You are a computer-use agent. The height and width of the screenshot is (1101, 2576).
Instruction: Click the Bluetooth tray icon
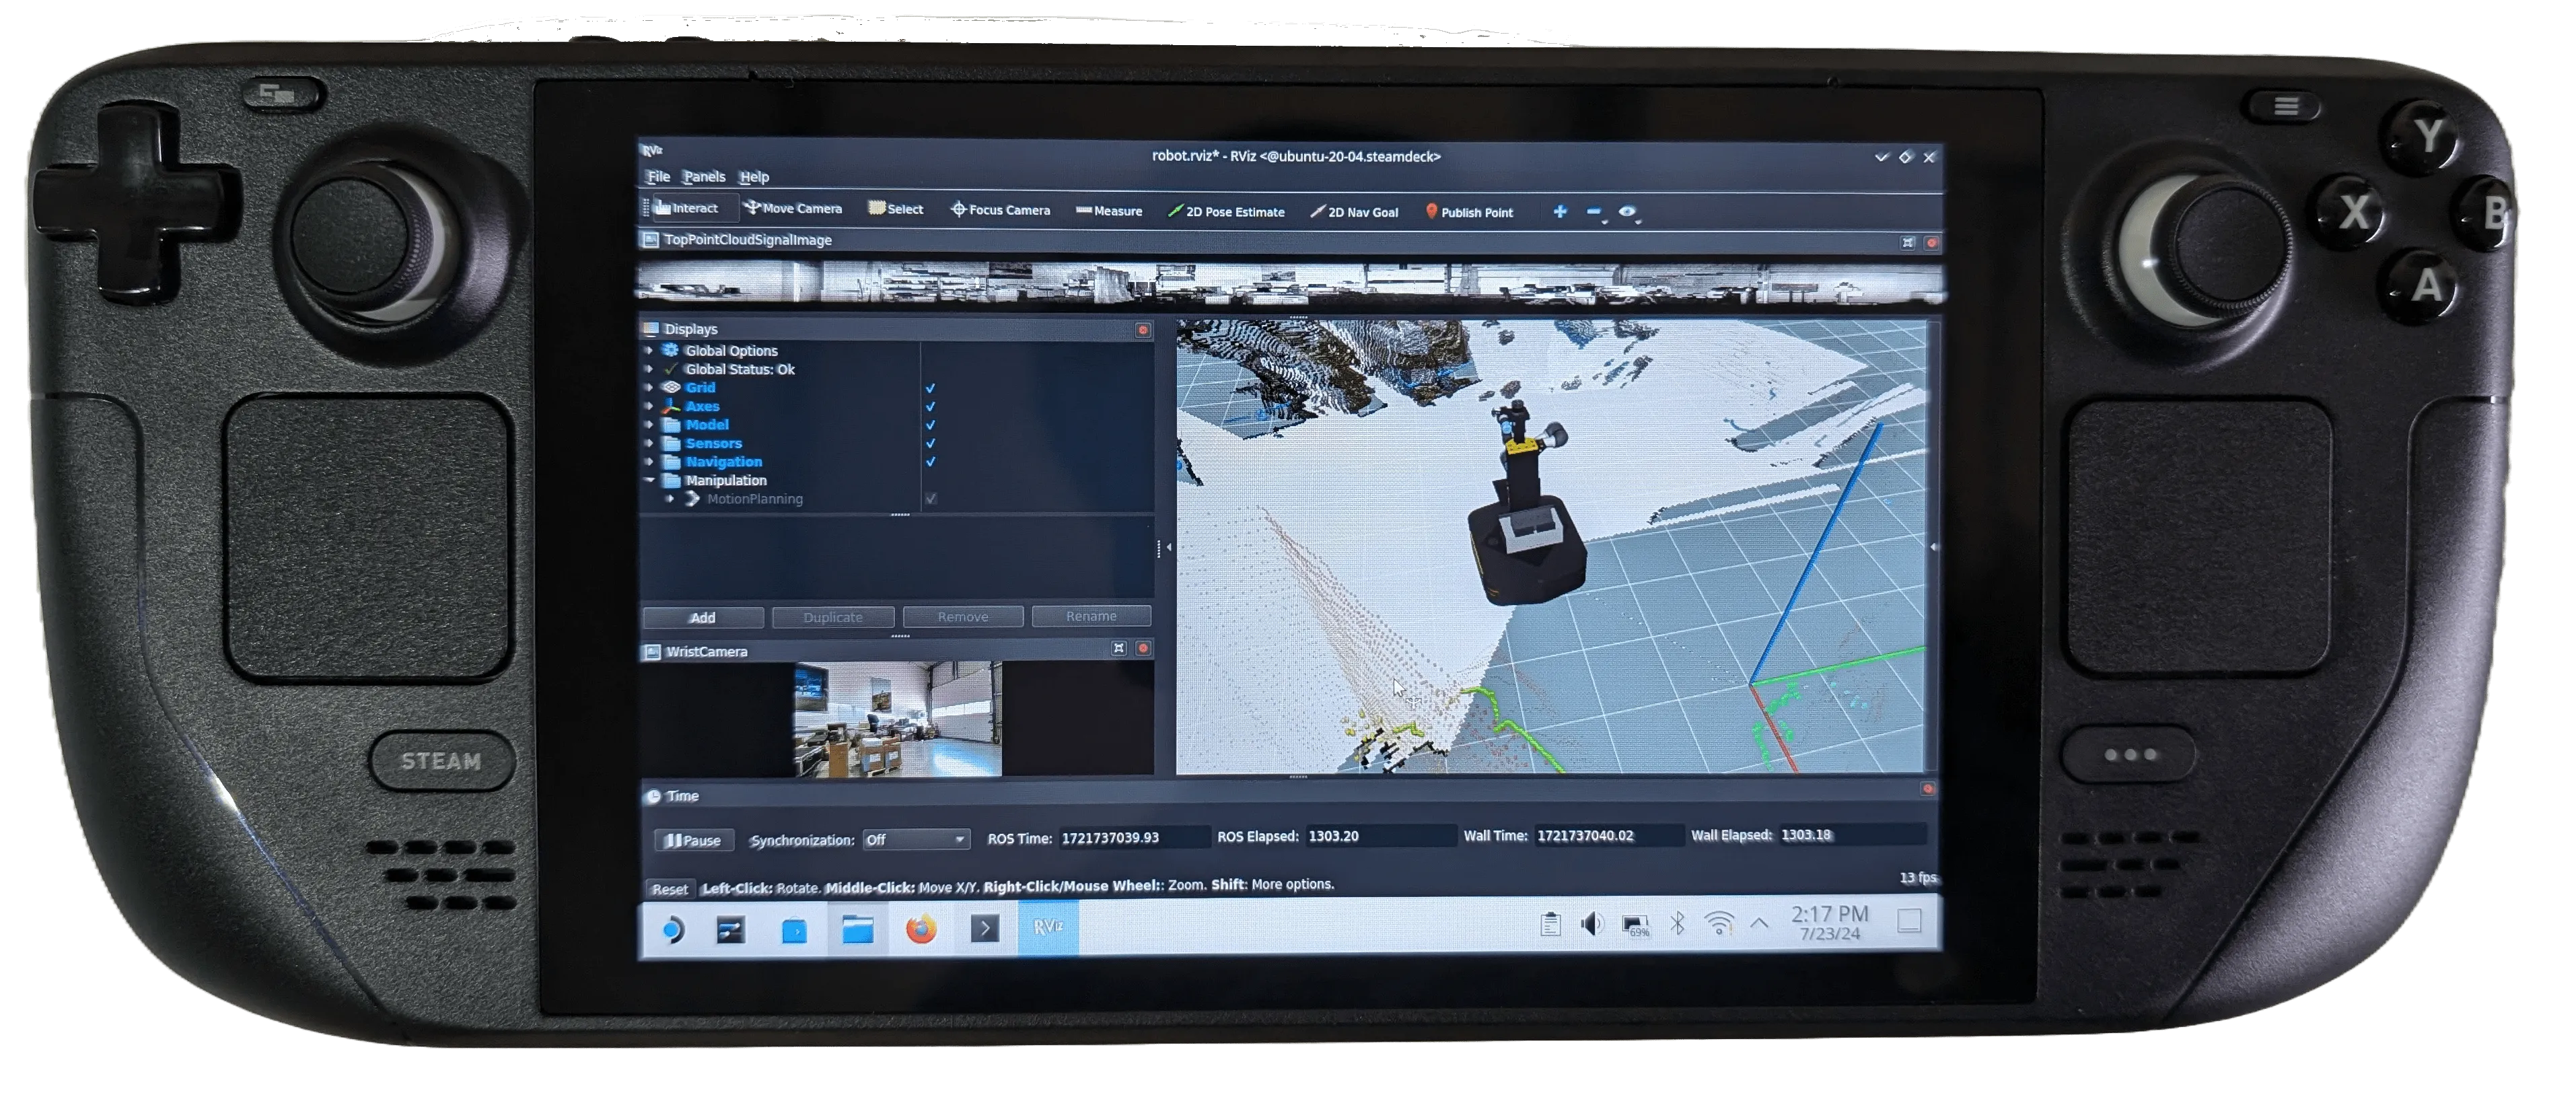pyautogui.click(x=1678, y=924)
